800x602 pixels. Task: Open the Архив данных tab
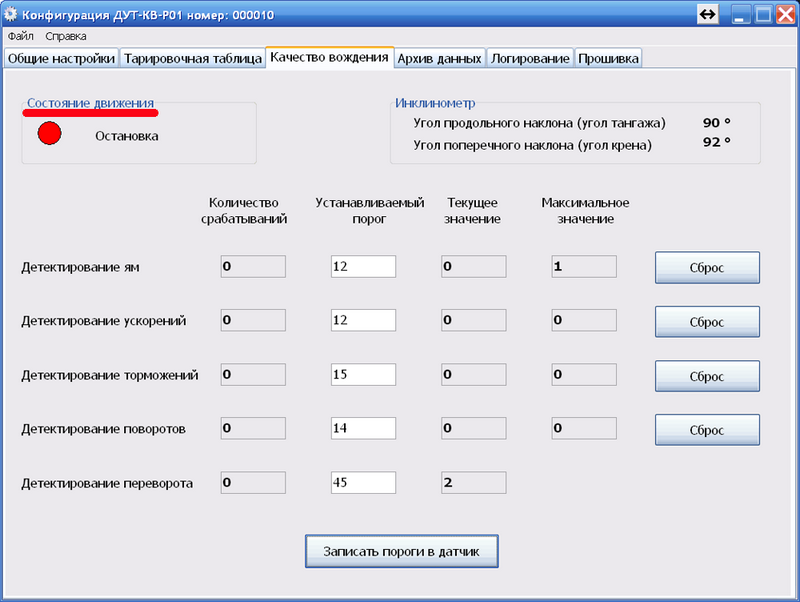coord(440,58)
